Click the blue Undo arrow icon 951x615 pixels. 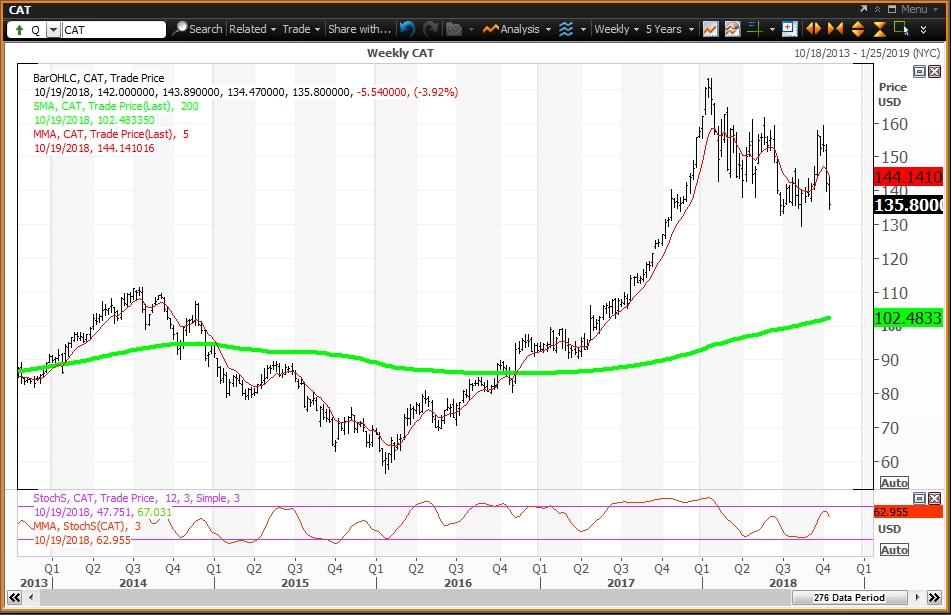point(407,29)
